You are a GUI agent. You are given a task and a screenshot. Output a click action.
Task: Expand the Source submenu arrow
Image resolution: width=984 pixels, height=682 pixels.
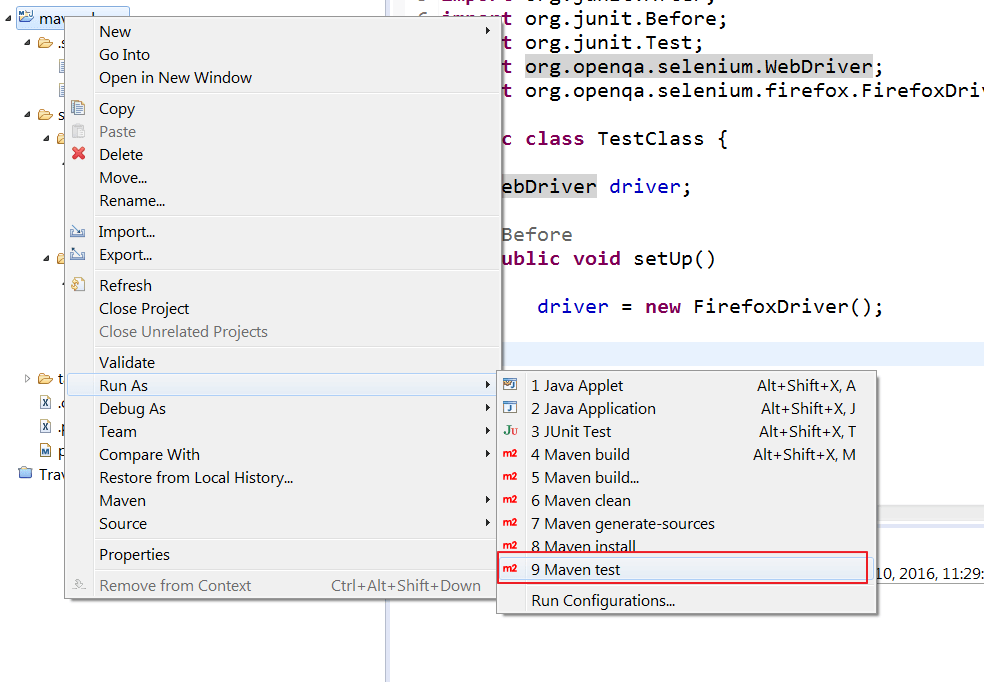[488, 523]
